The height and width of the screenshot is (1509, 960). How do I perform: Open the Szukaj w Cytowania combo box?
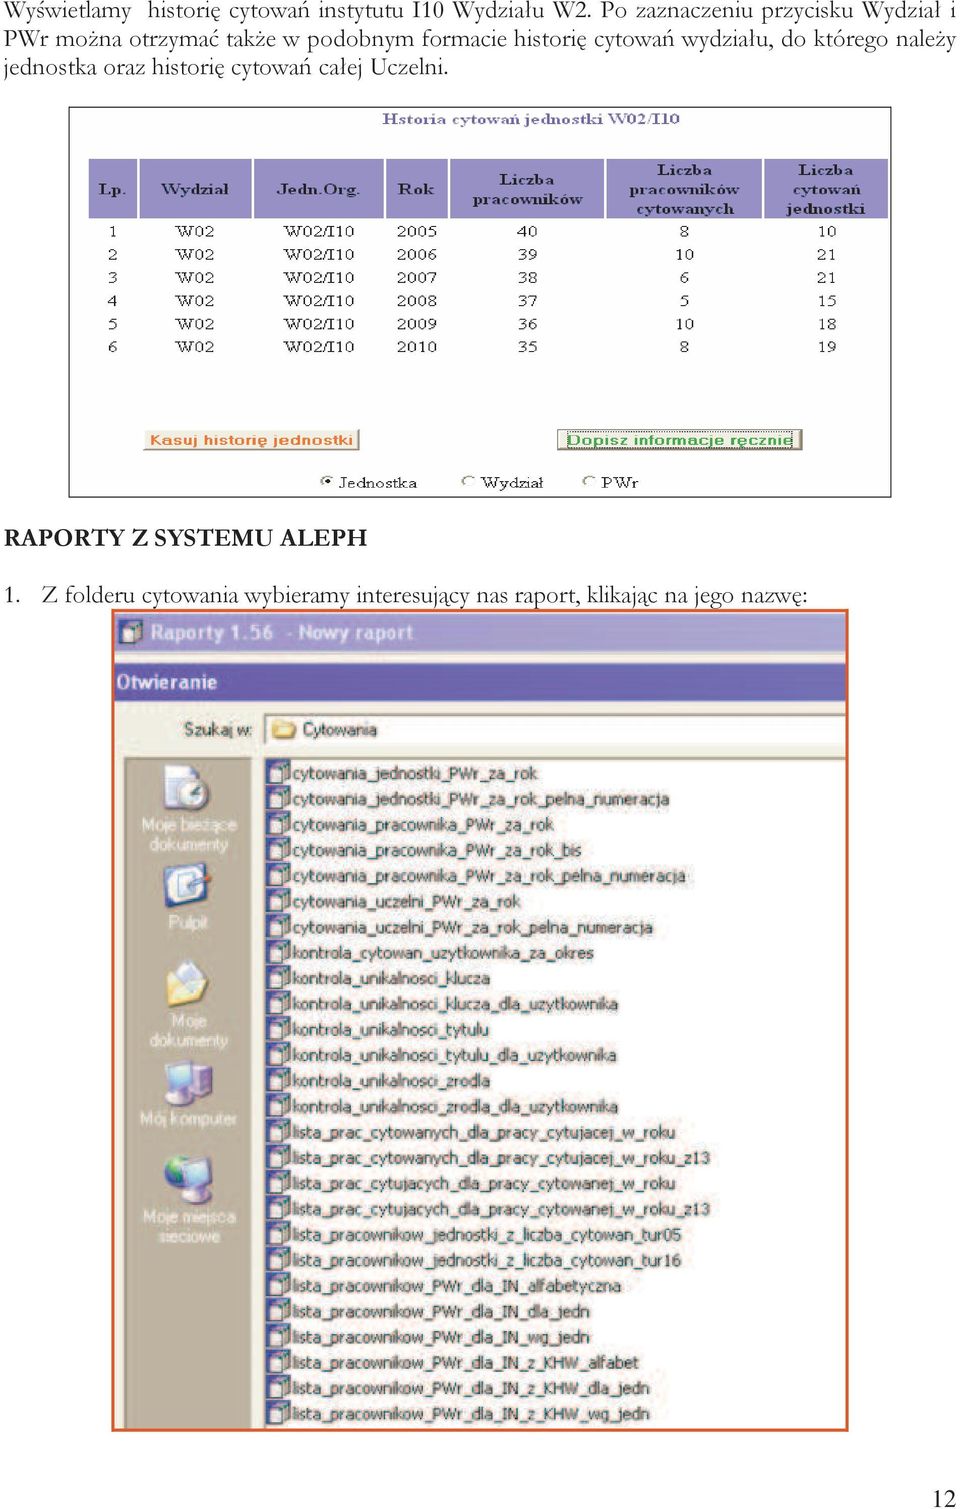click(555, 729)
